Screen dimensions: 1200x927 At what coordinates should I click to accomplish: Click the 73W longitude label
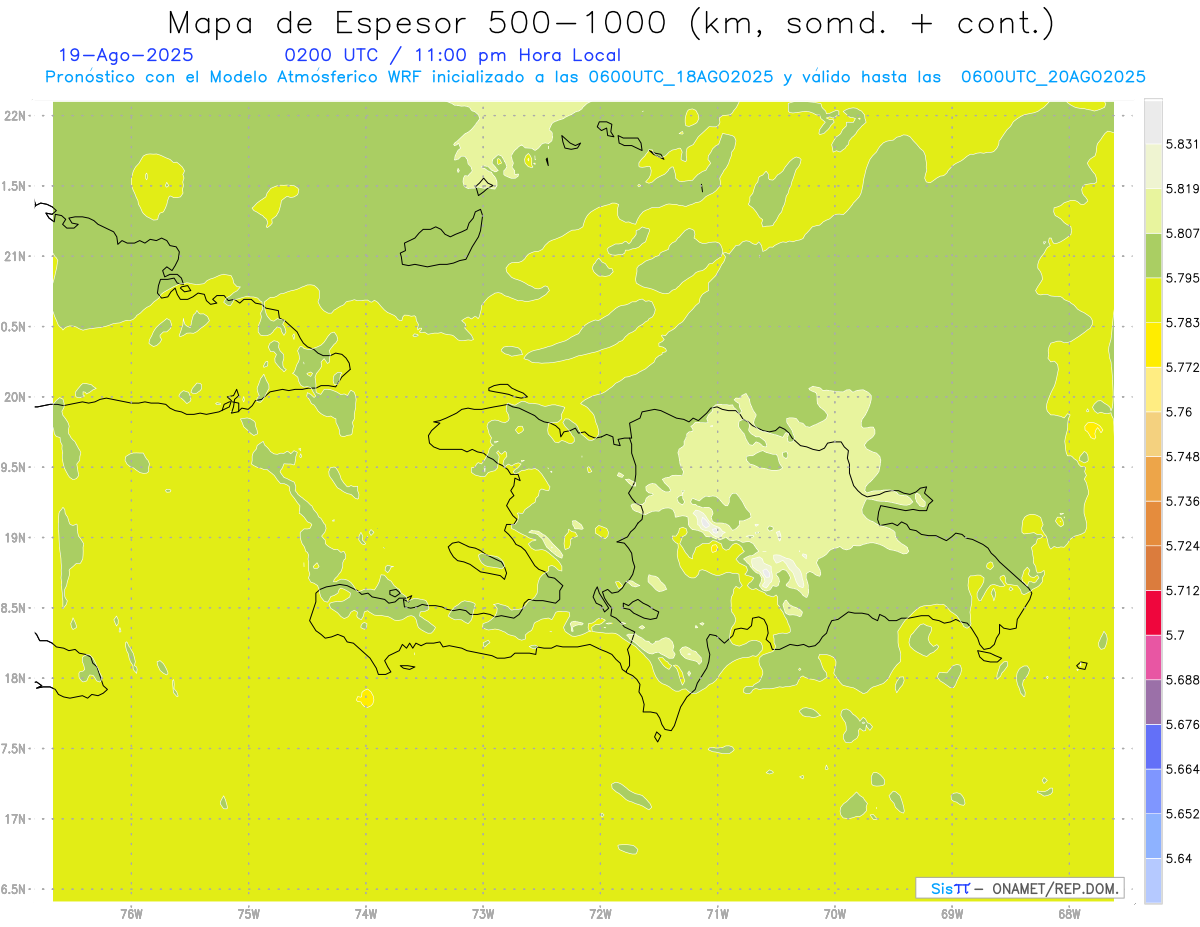tap(483, 913)
